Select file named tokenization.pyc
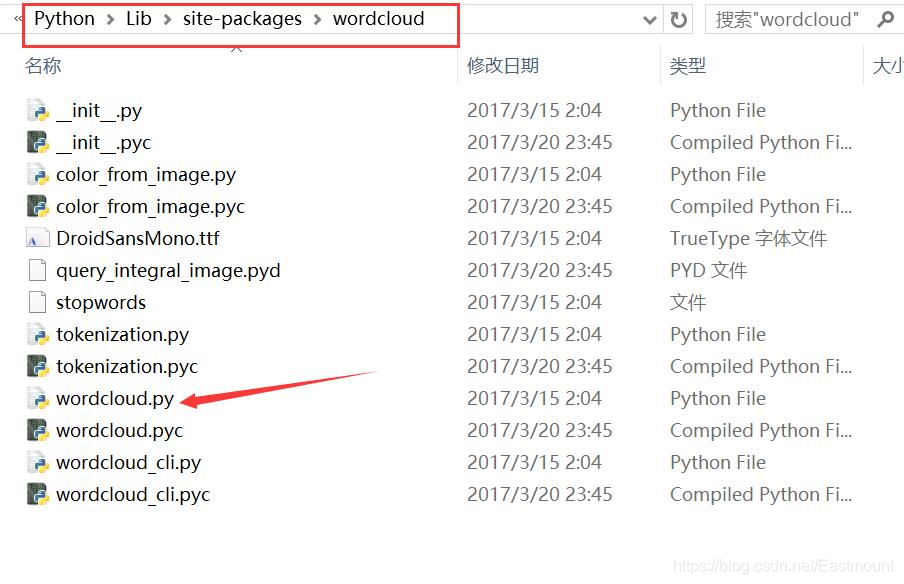This screenshot has width=904, height=584. 127,366
